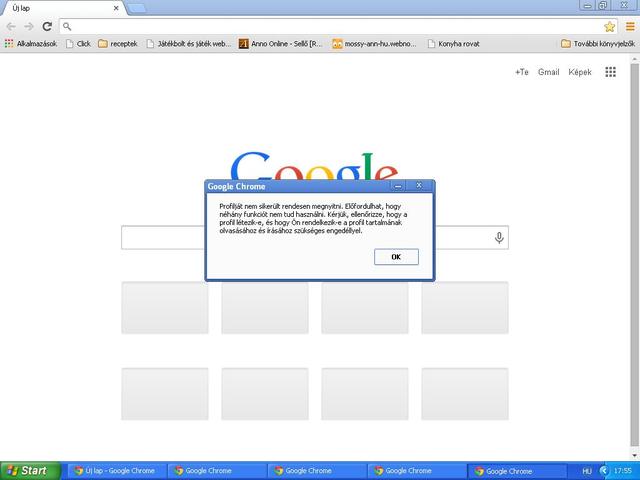Open the first thumbnail in bottom row
This screenshot has height=480, width=640.
pos(165,394)
